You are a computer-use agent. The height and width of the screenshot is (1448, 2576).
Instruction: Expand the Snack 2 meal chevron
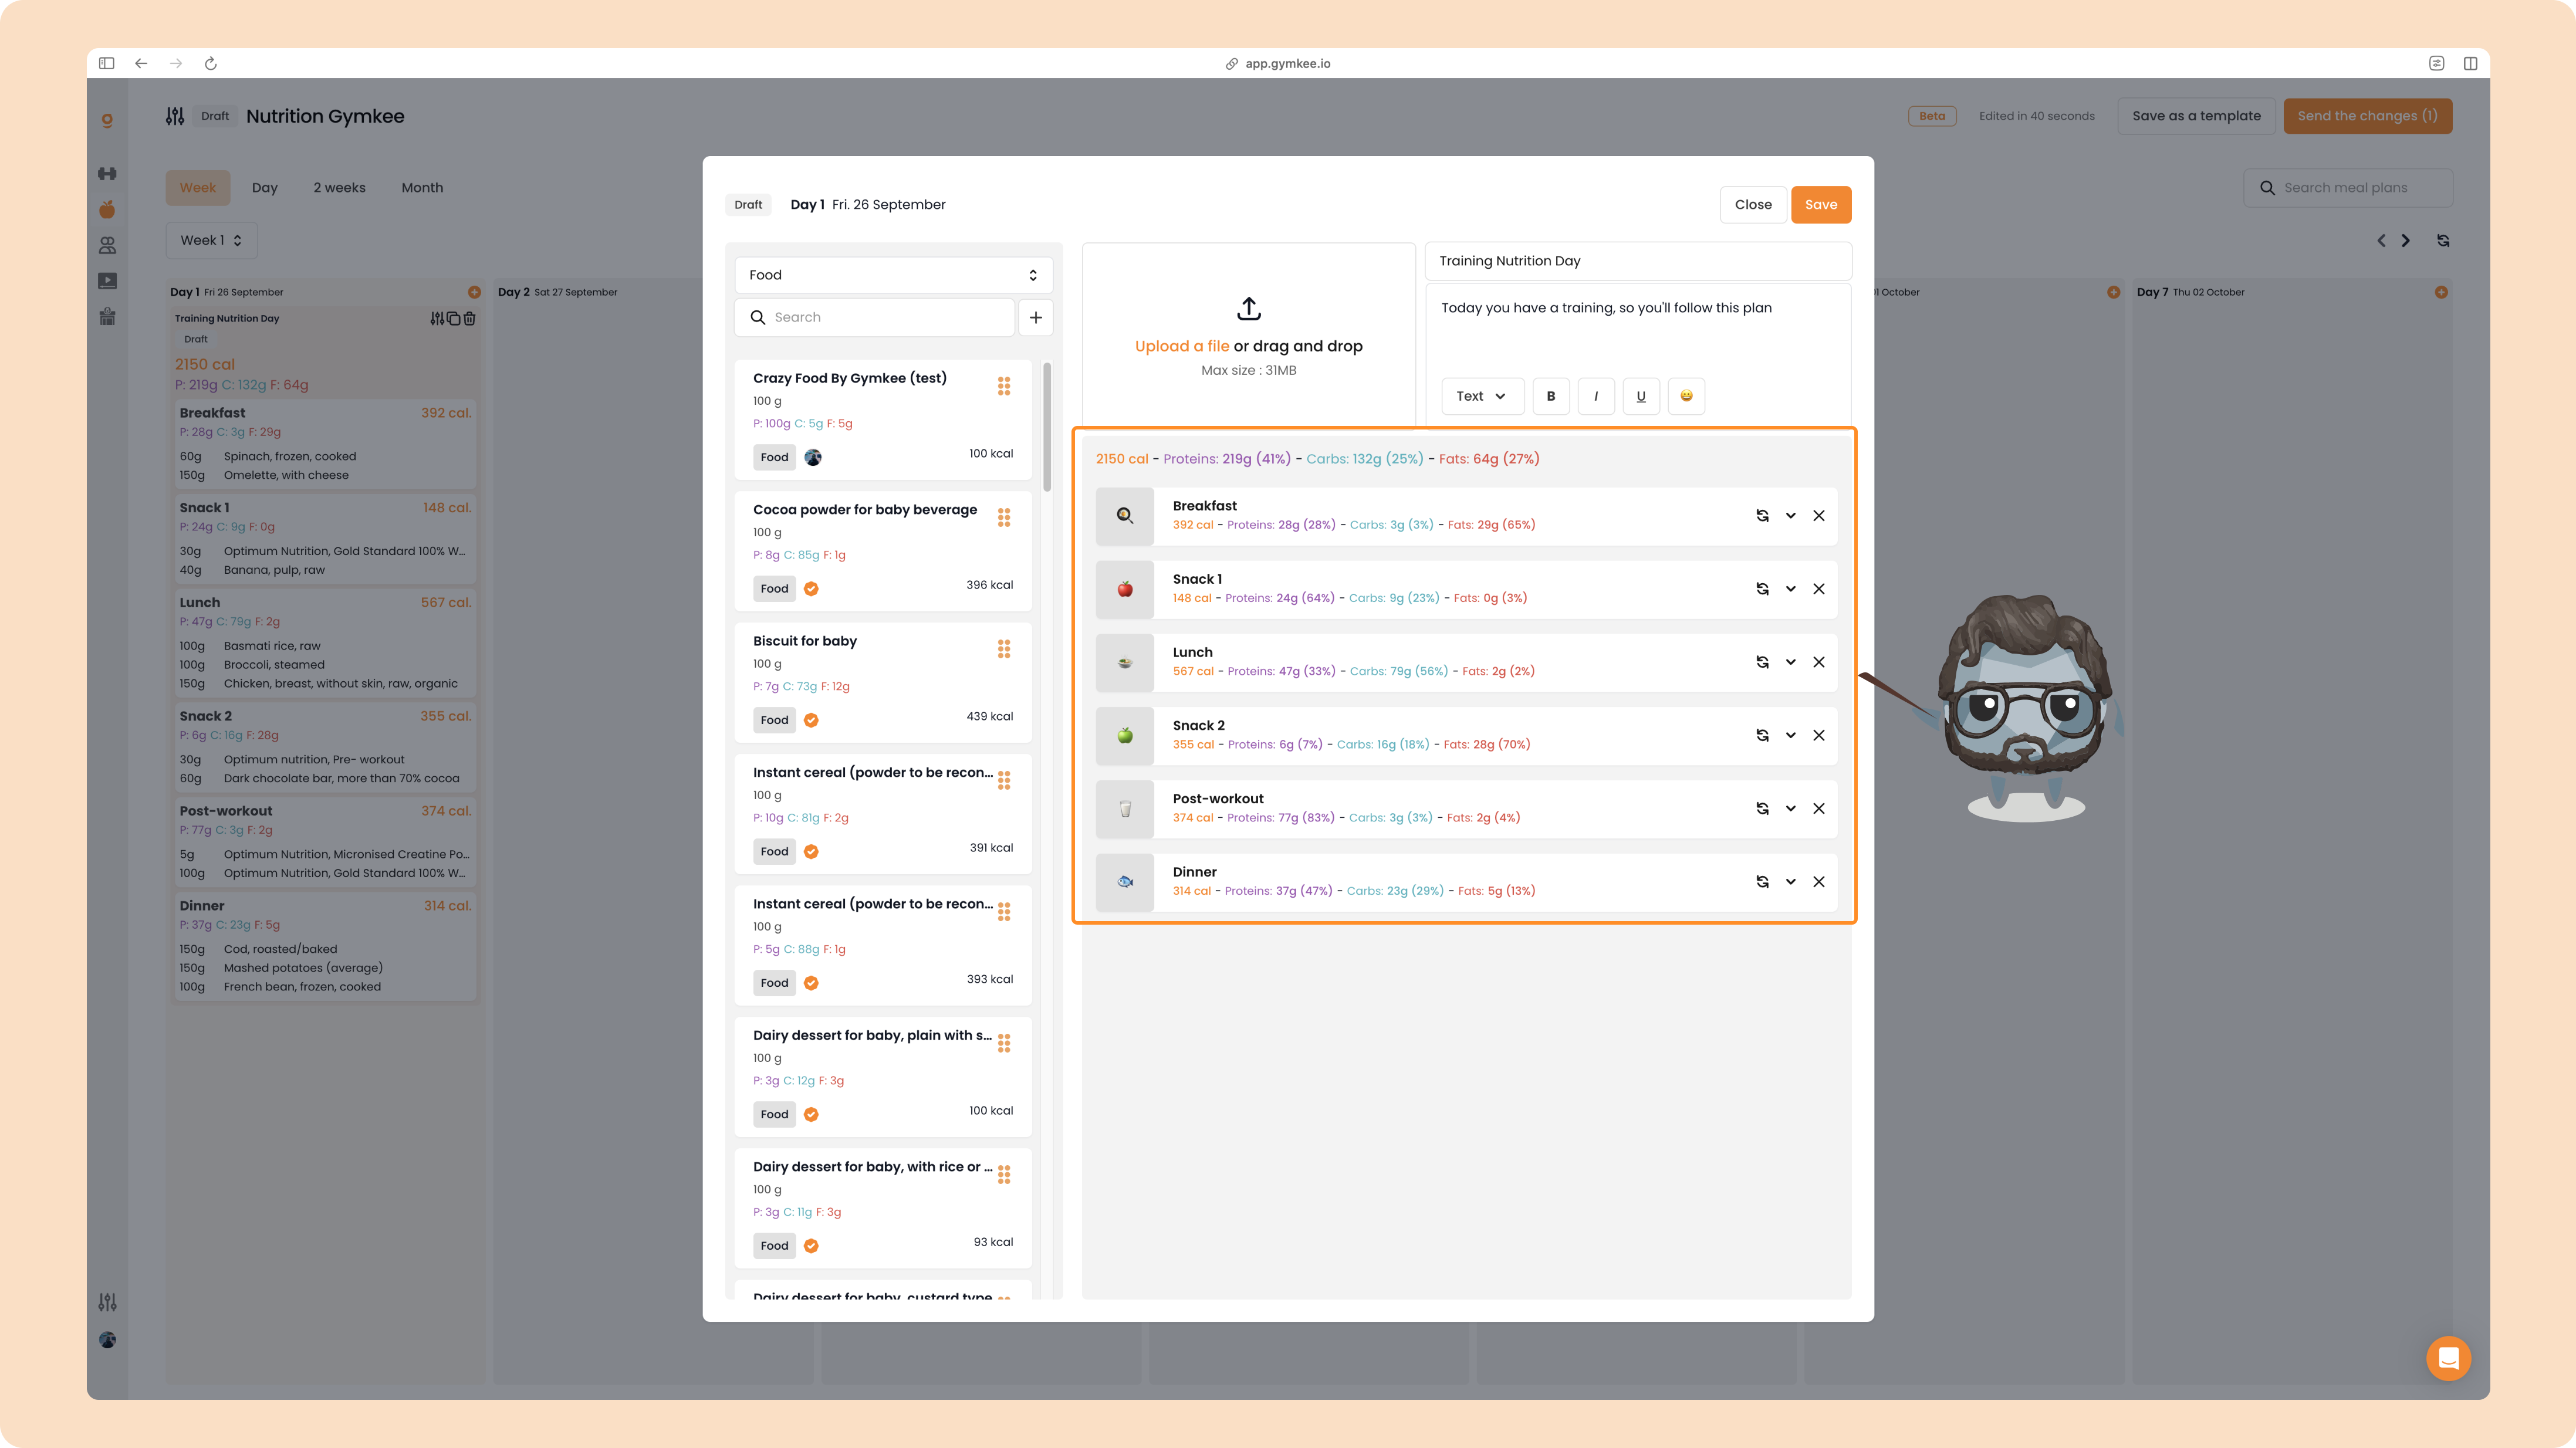[1791, 735]
